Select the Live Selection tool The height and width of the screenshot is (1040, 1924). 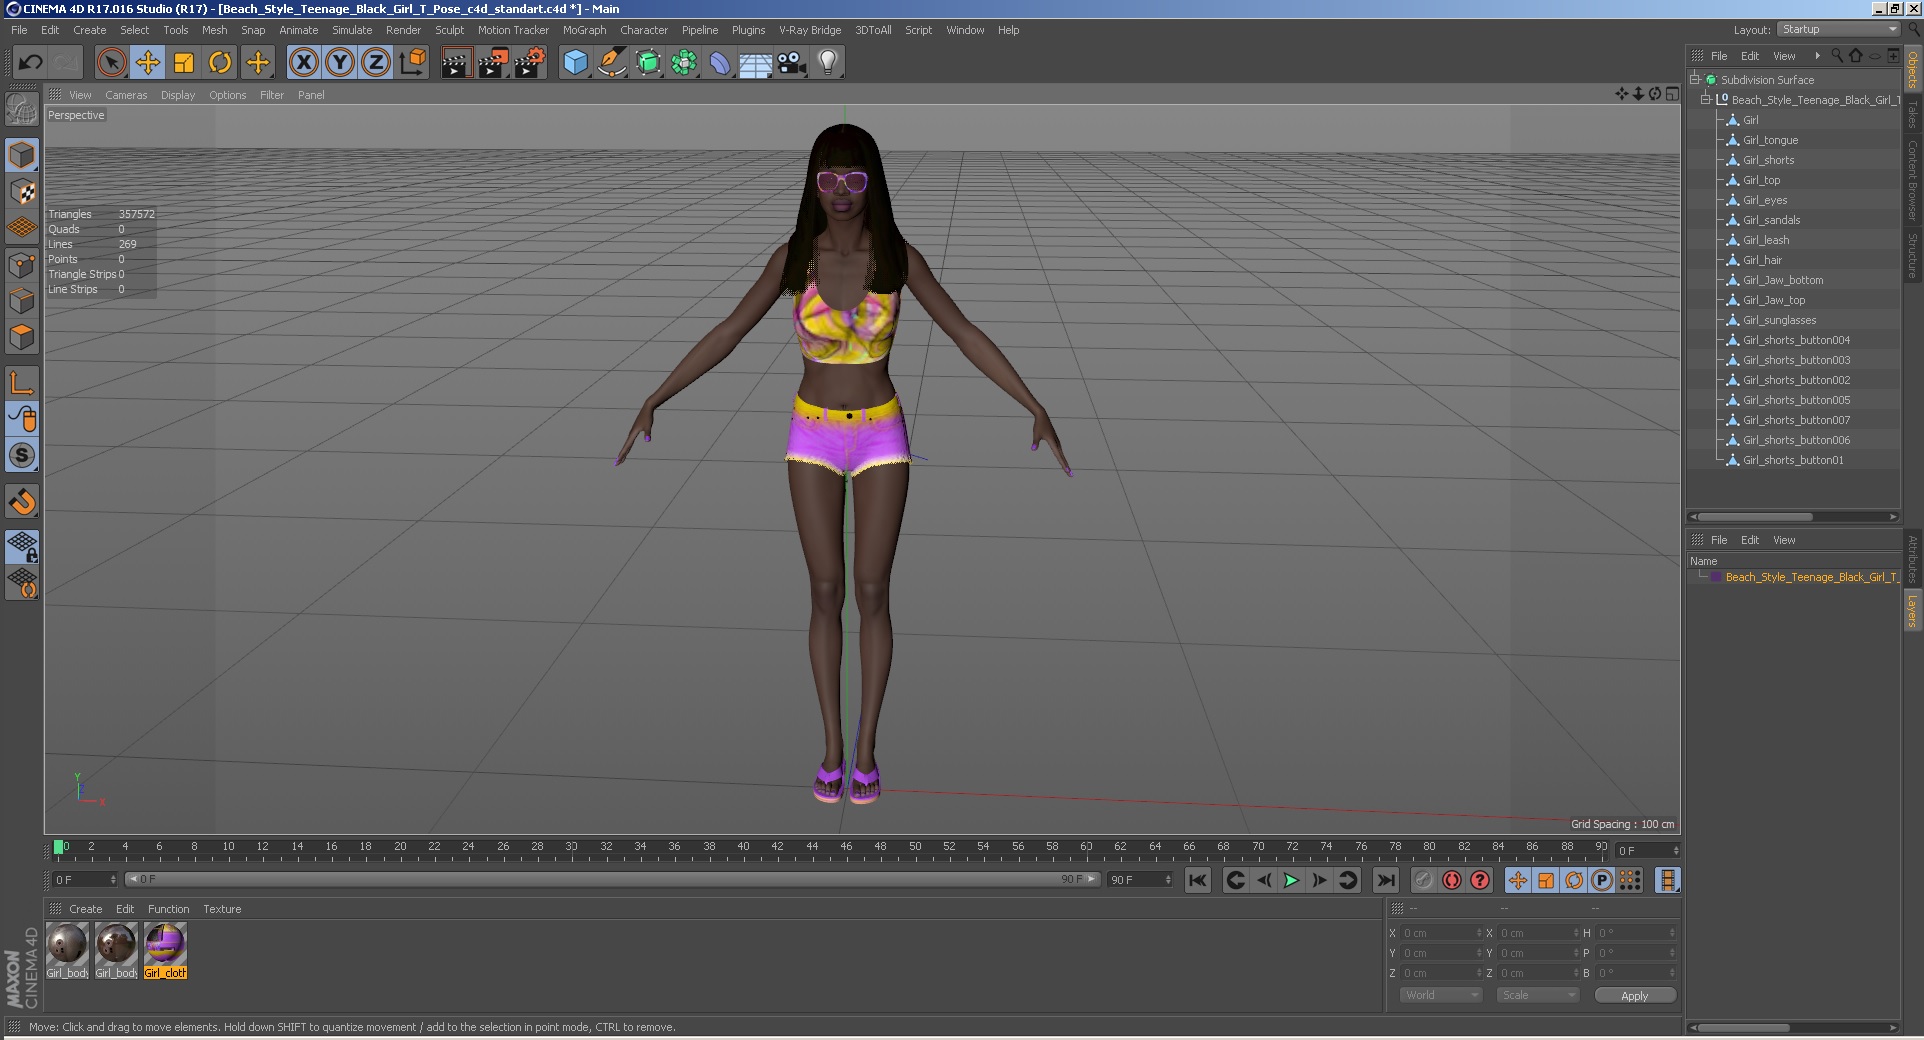(x=112, y=63)
